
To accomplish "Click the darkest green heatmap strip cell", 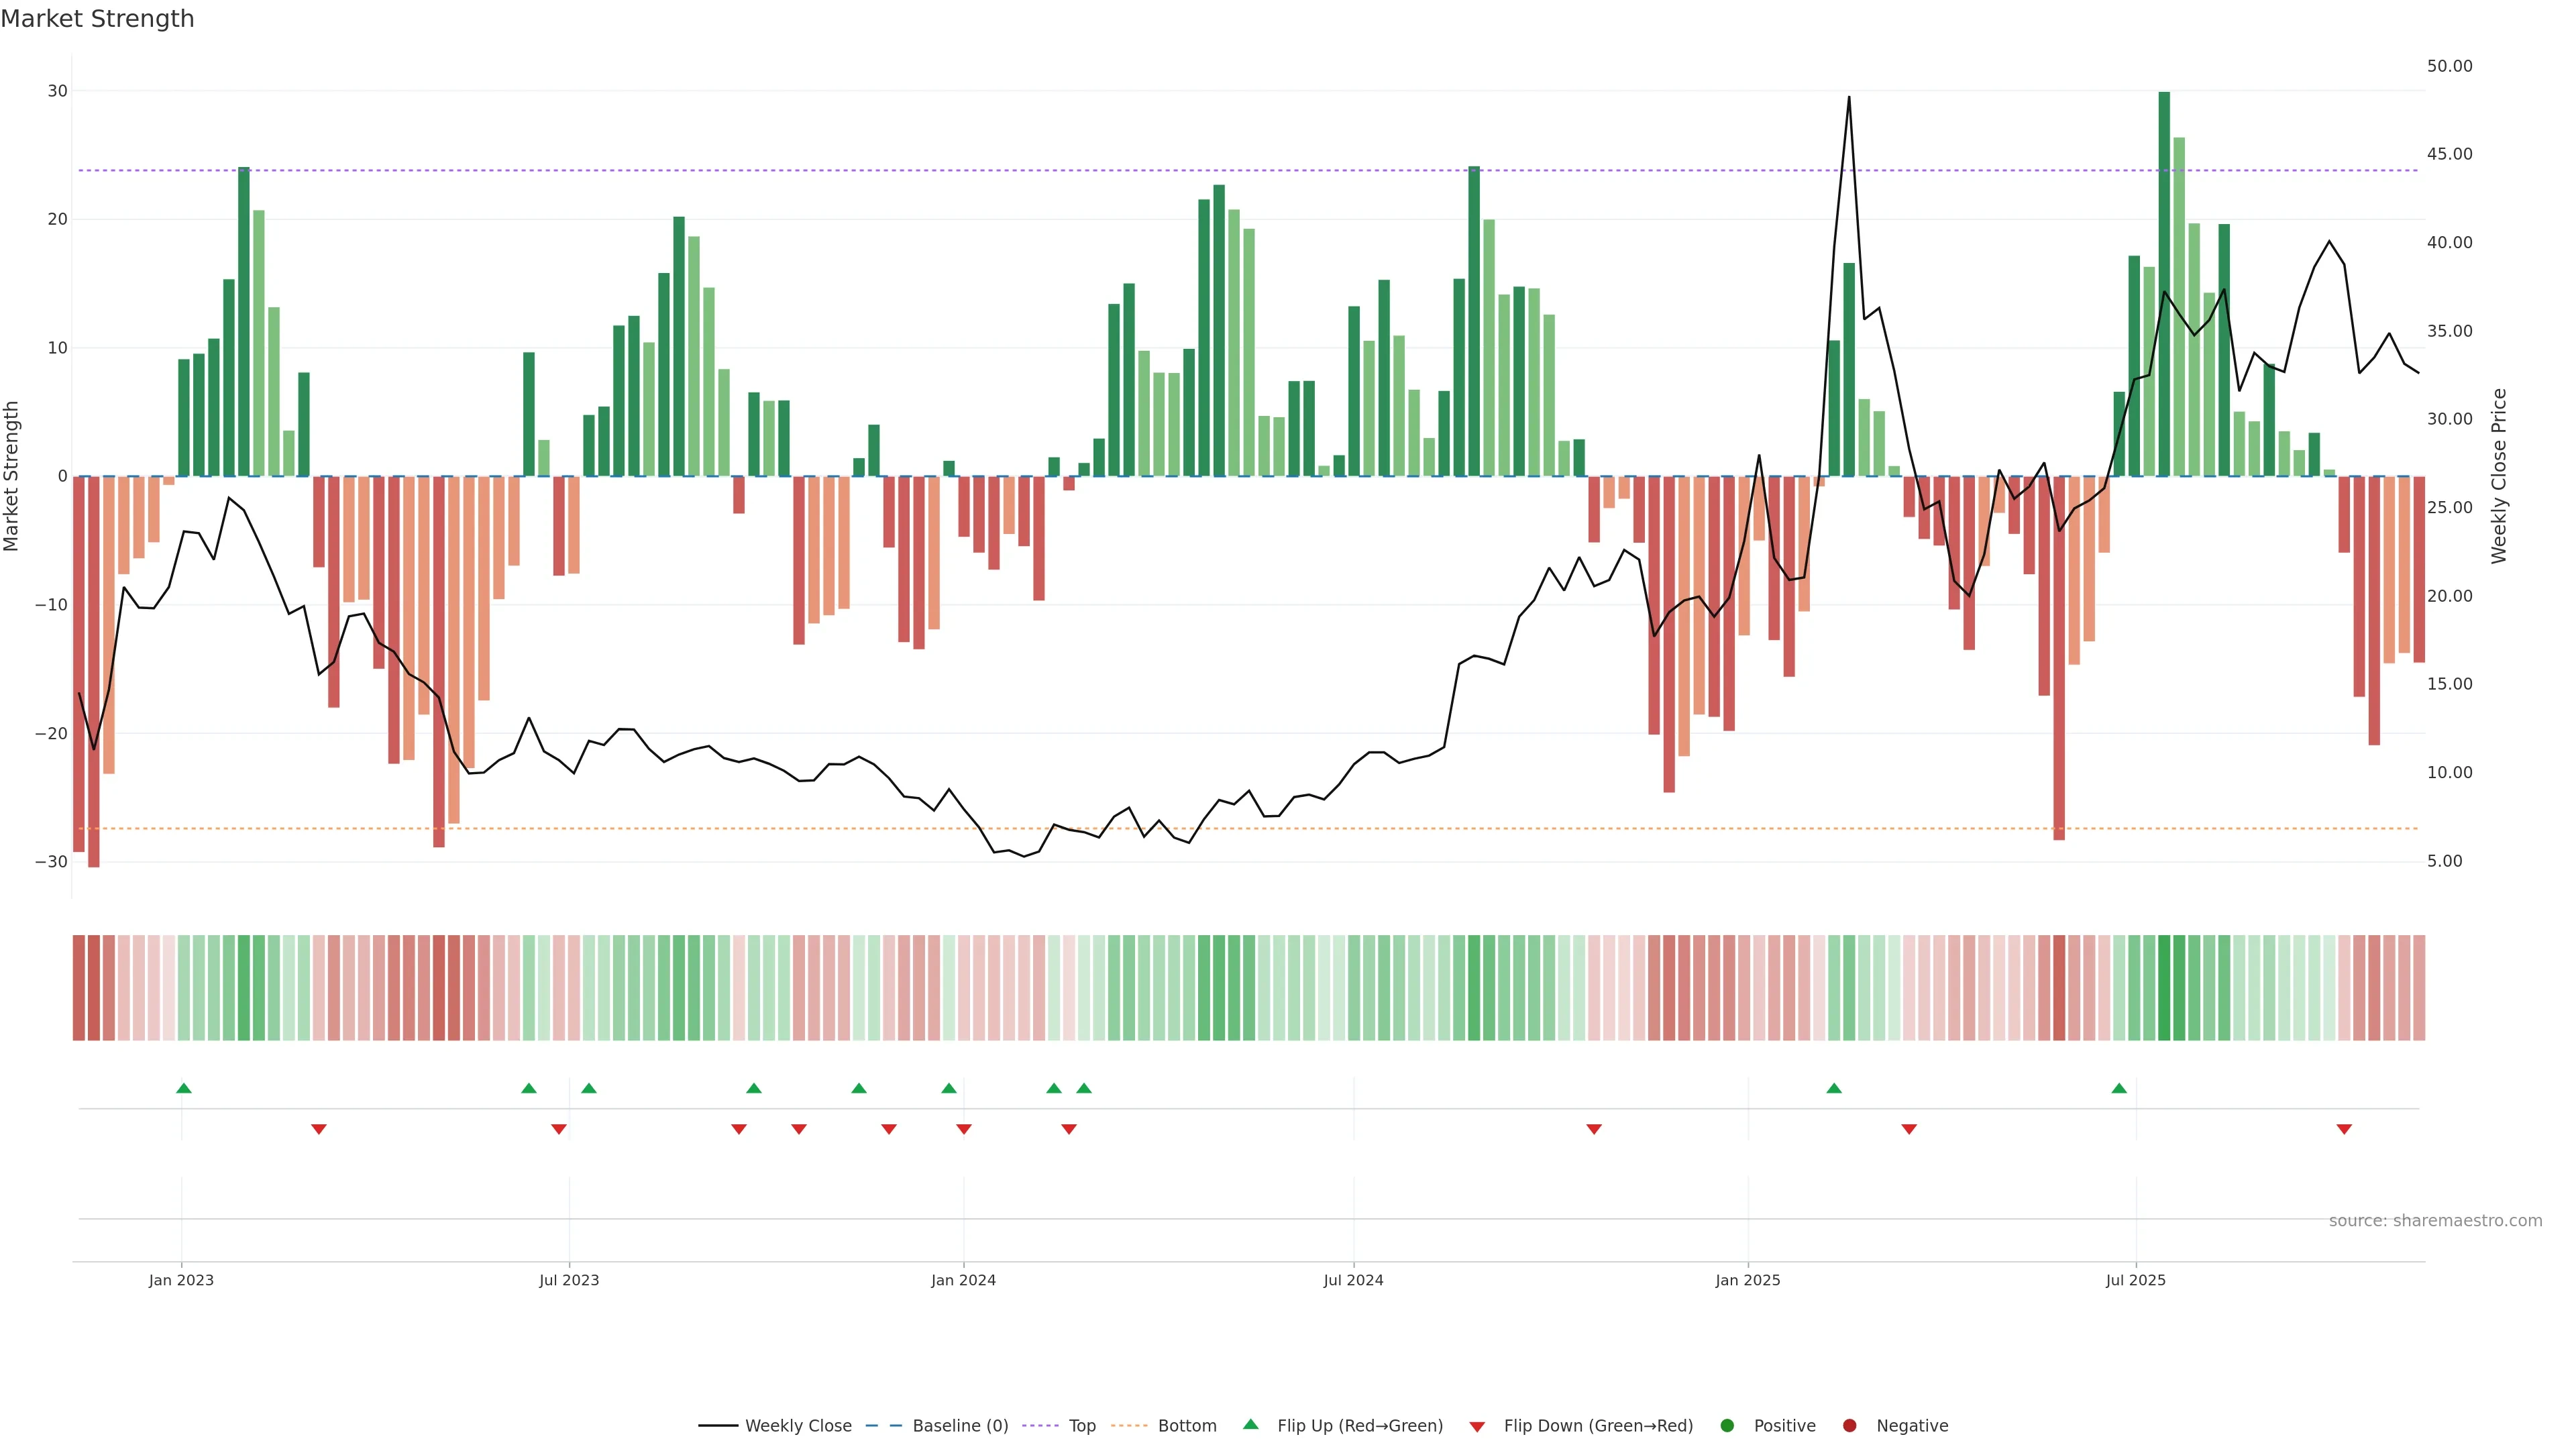I will (x=2164, y=987).
